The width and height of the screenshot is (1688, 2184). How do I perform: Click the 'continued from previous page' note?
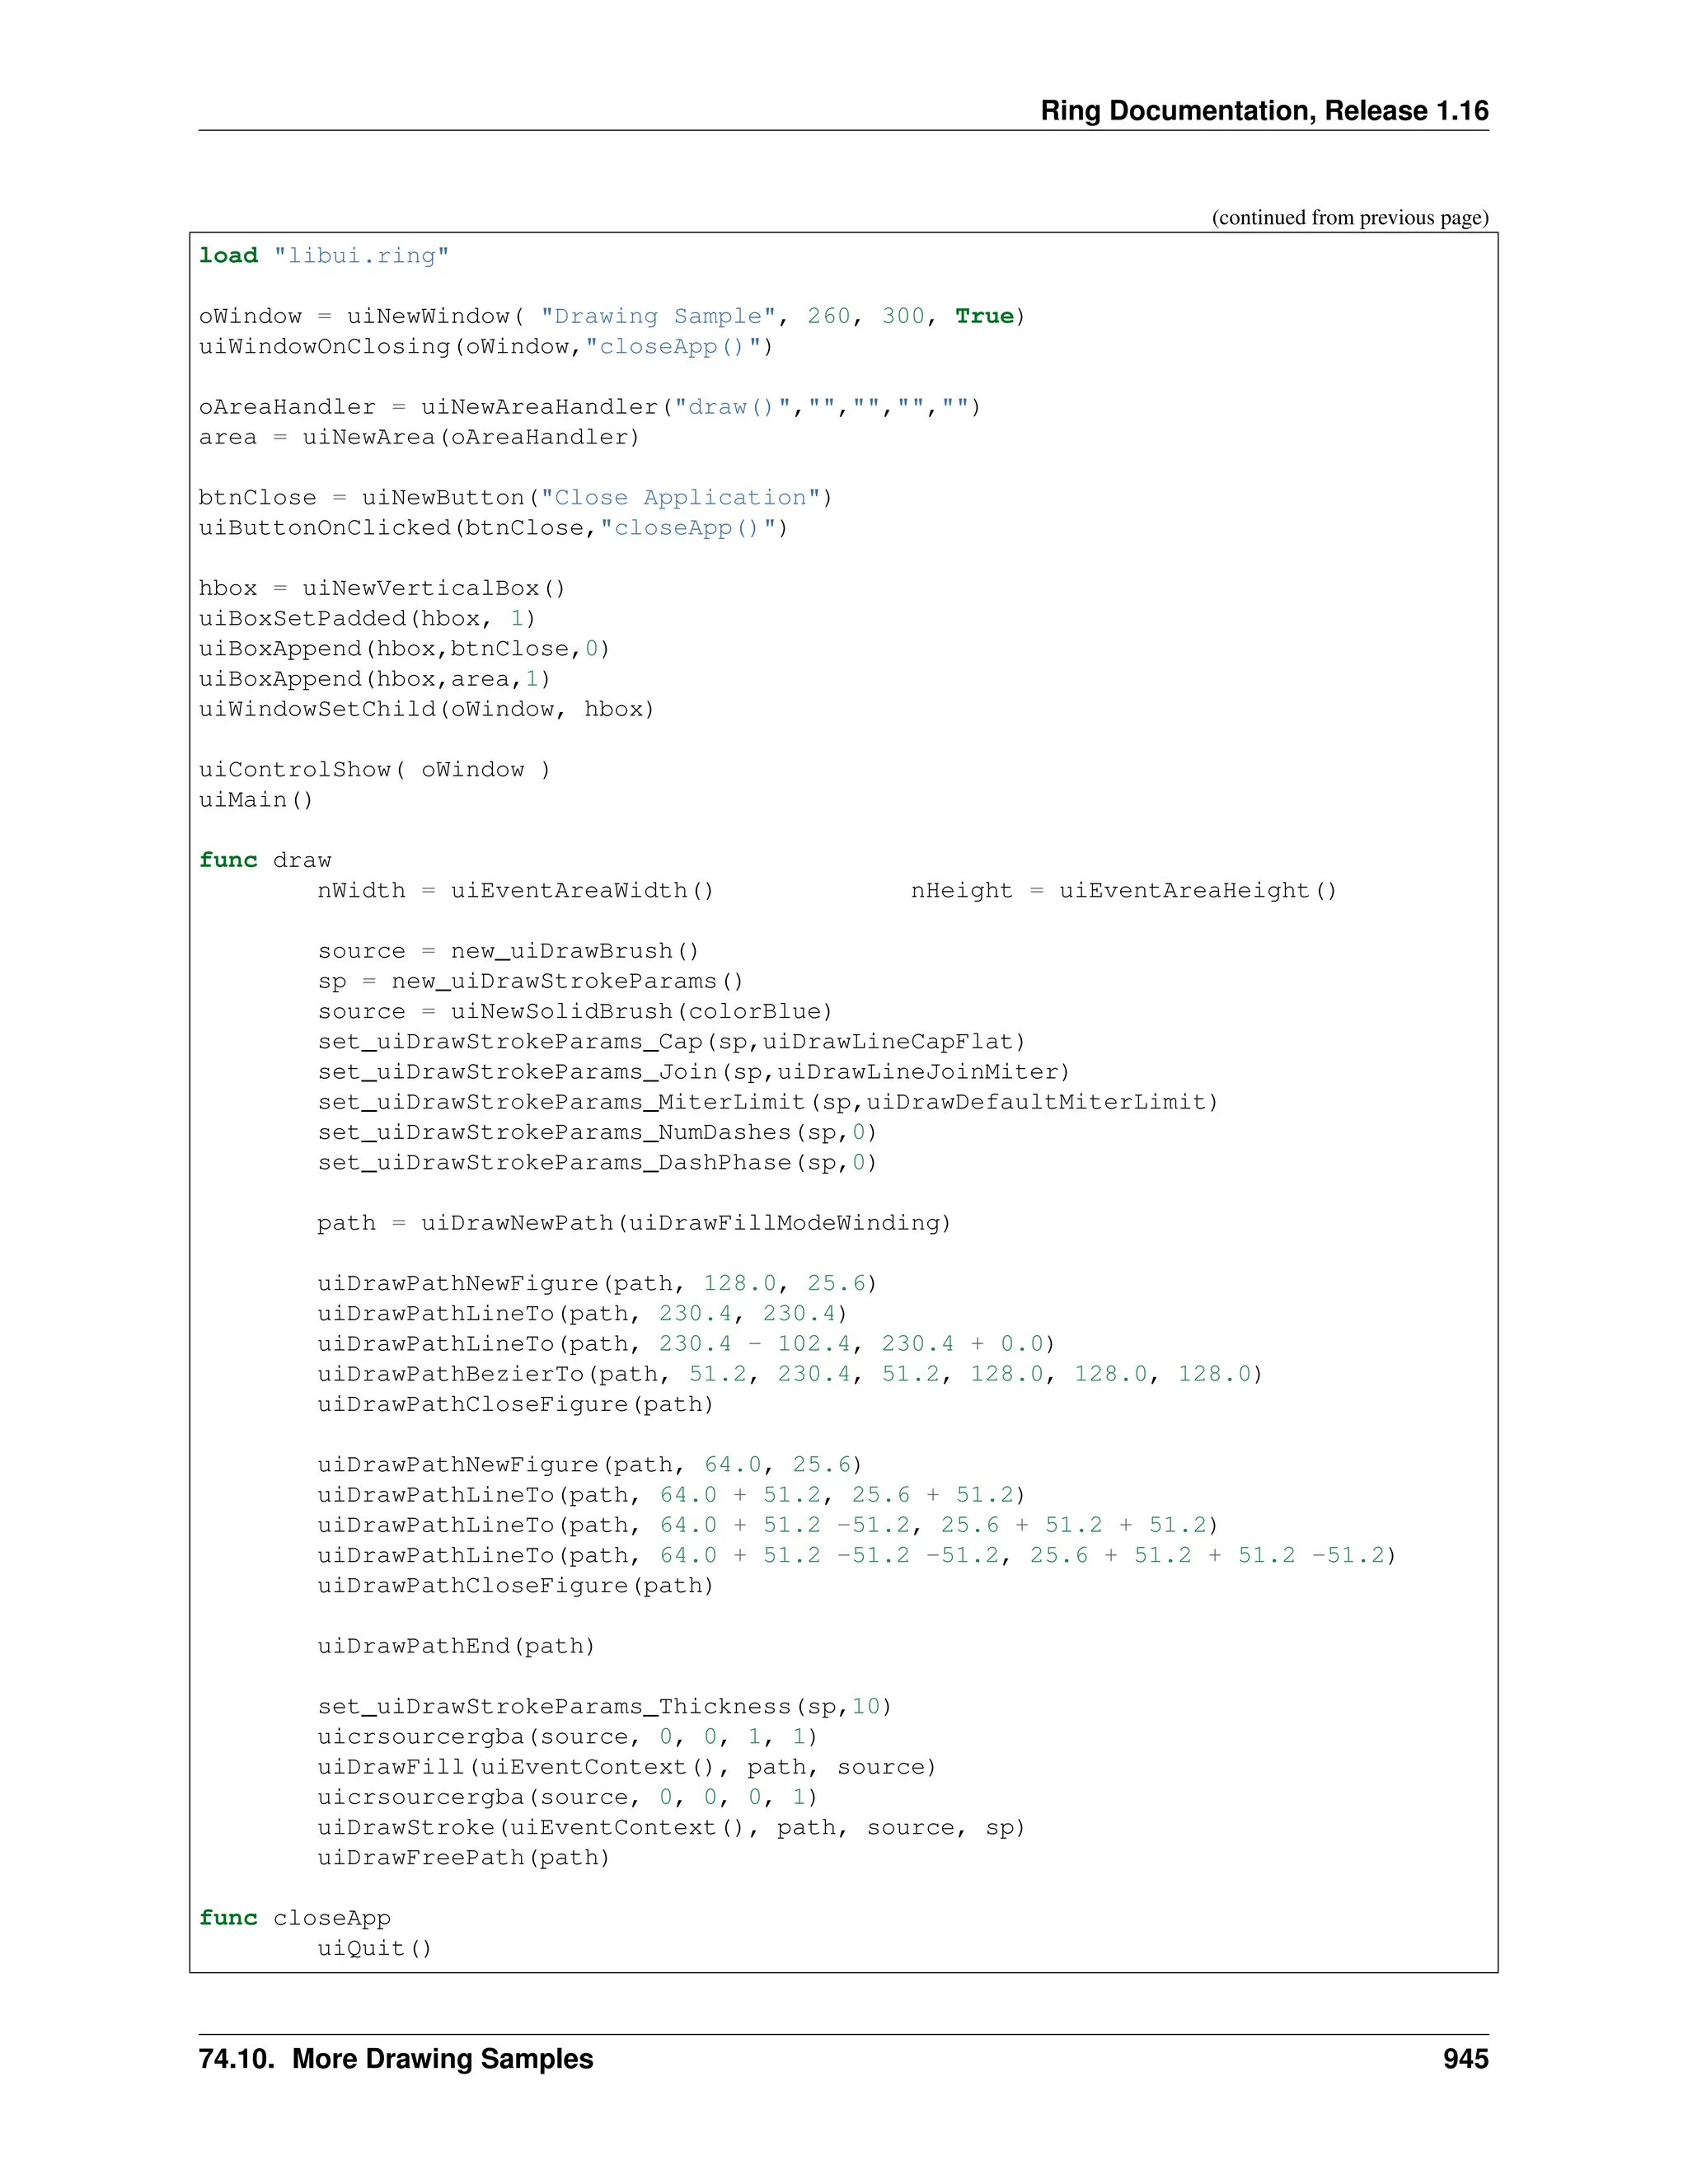[x=1349, y=218]
